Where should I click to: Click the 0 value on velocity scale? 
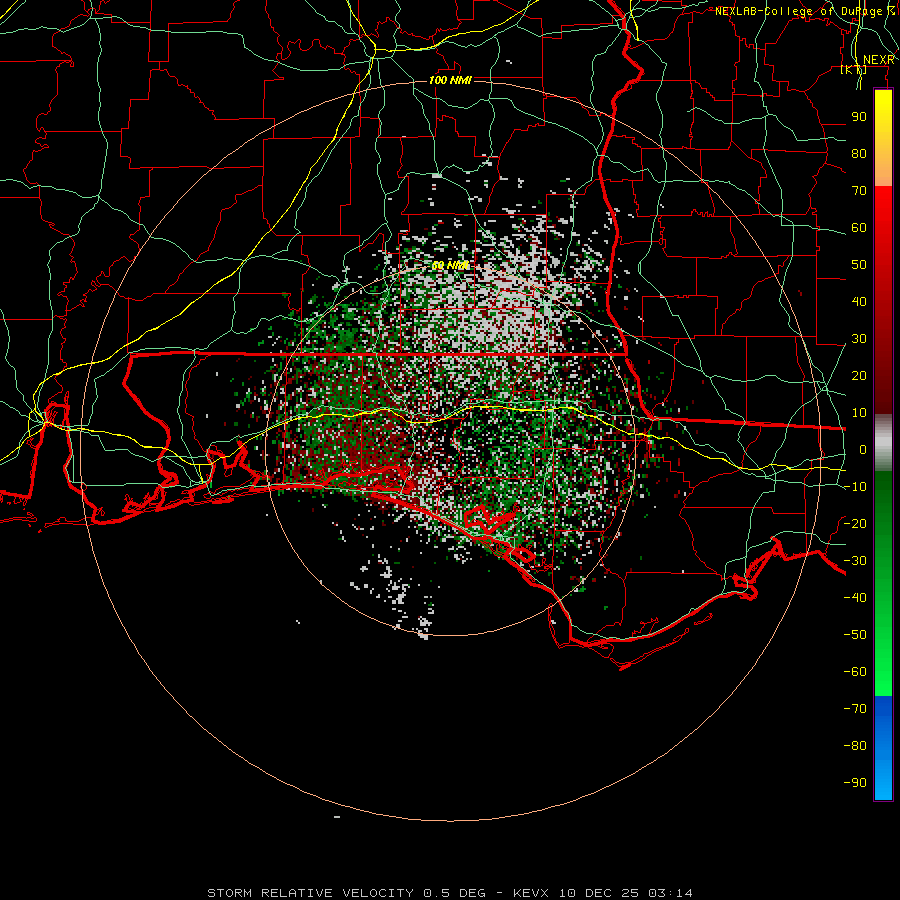(x=863, y=450)
